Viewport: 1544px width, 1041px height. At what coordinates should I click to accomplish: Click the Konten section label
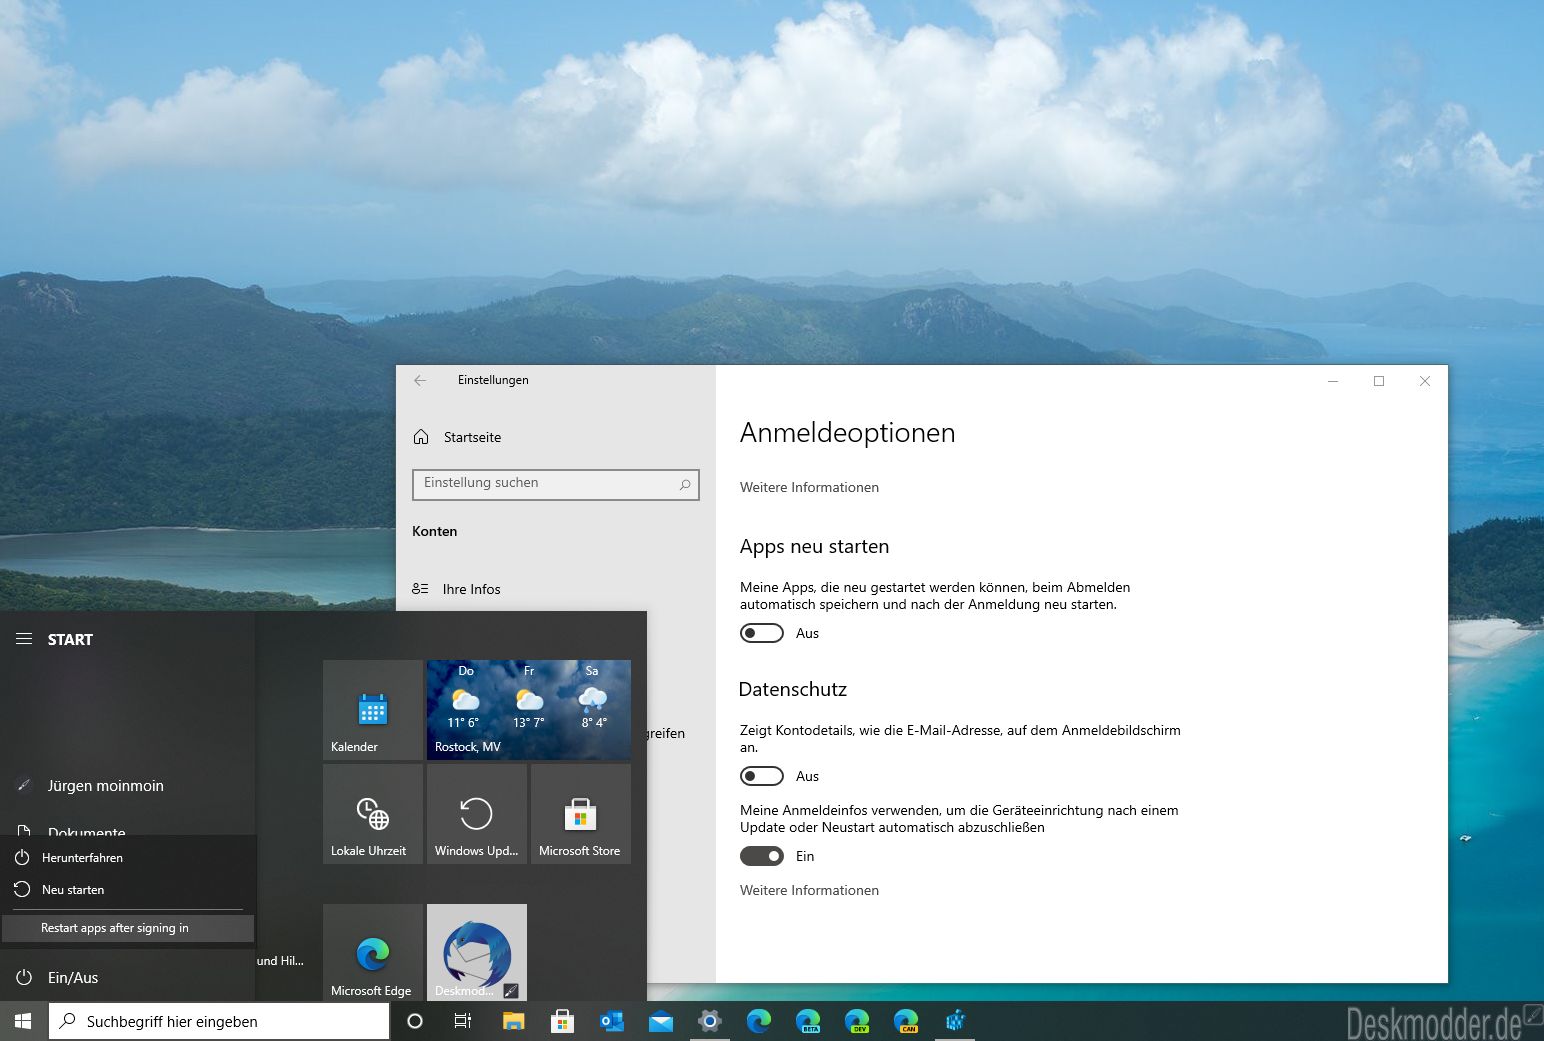coord(434,531)
